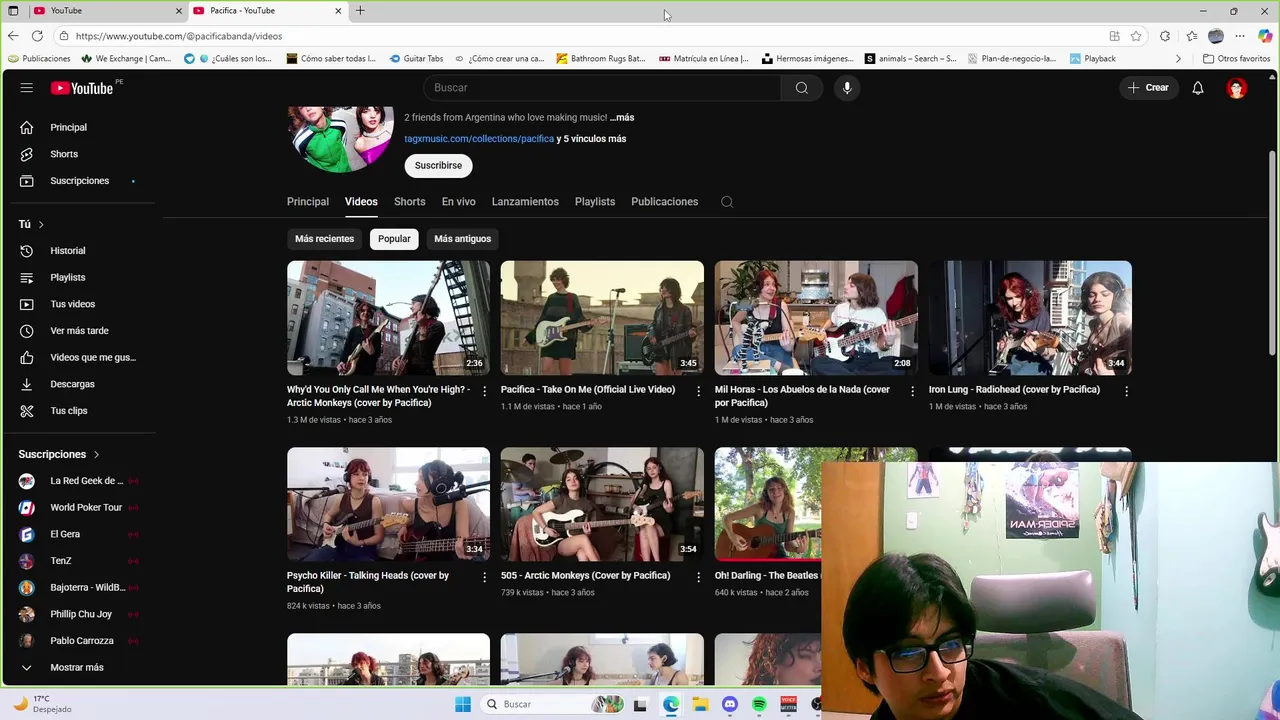Switch to Publicaciones tab

pyautogui.click(x=664, y=202)
